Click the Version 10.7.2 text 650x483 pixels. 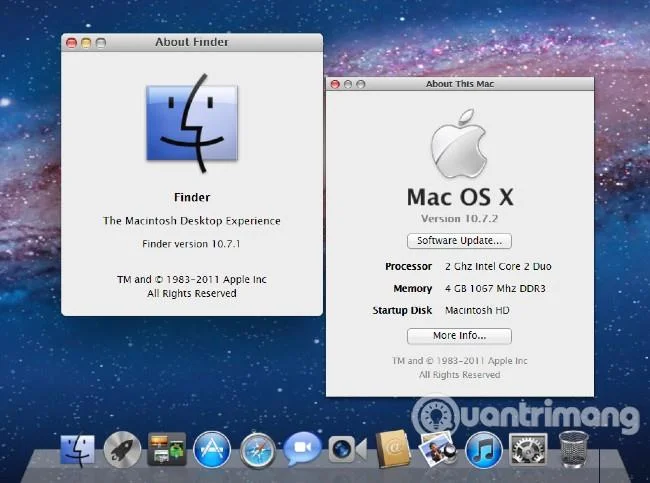coord(459,219)
